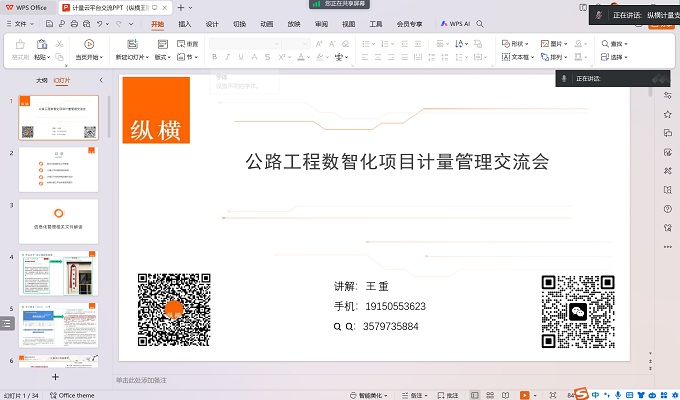Viewport: 680px width, 400px height.
Task: Toggle Italic formatting
Action: click(227, 57)
